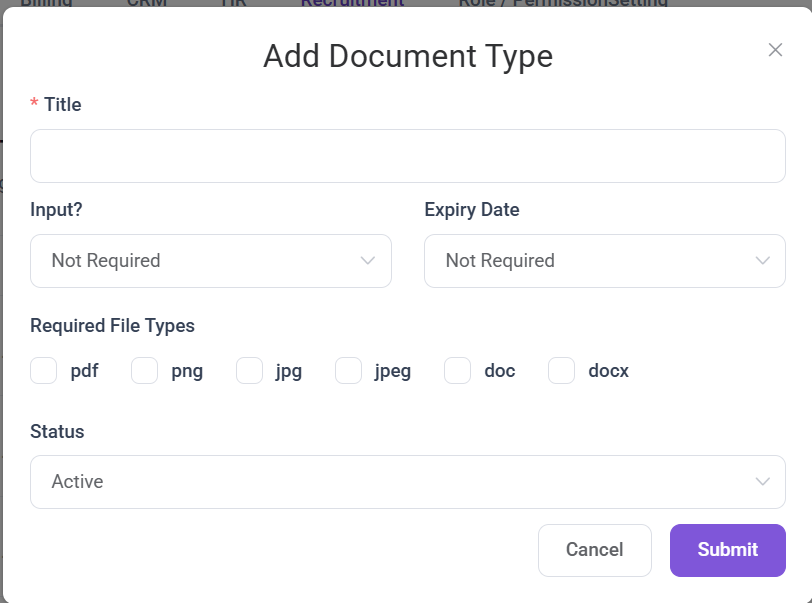Select the jpeg file type checkbox
This screenshot has width=812, height=603.
coord(348,371)
